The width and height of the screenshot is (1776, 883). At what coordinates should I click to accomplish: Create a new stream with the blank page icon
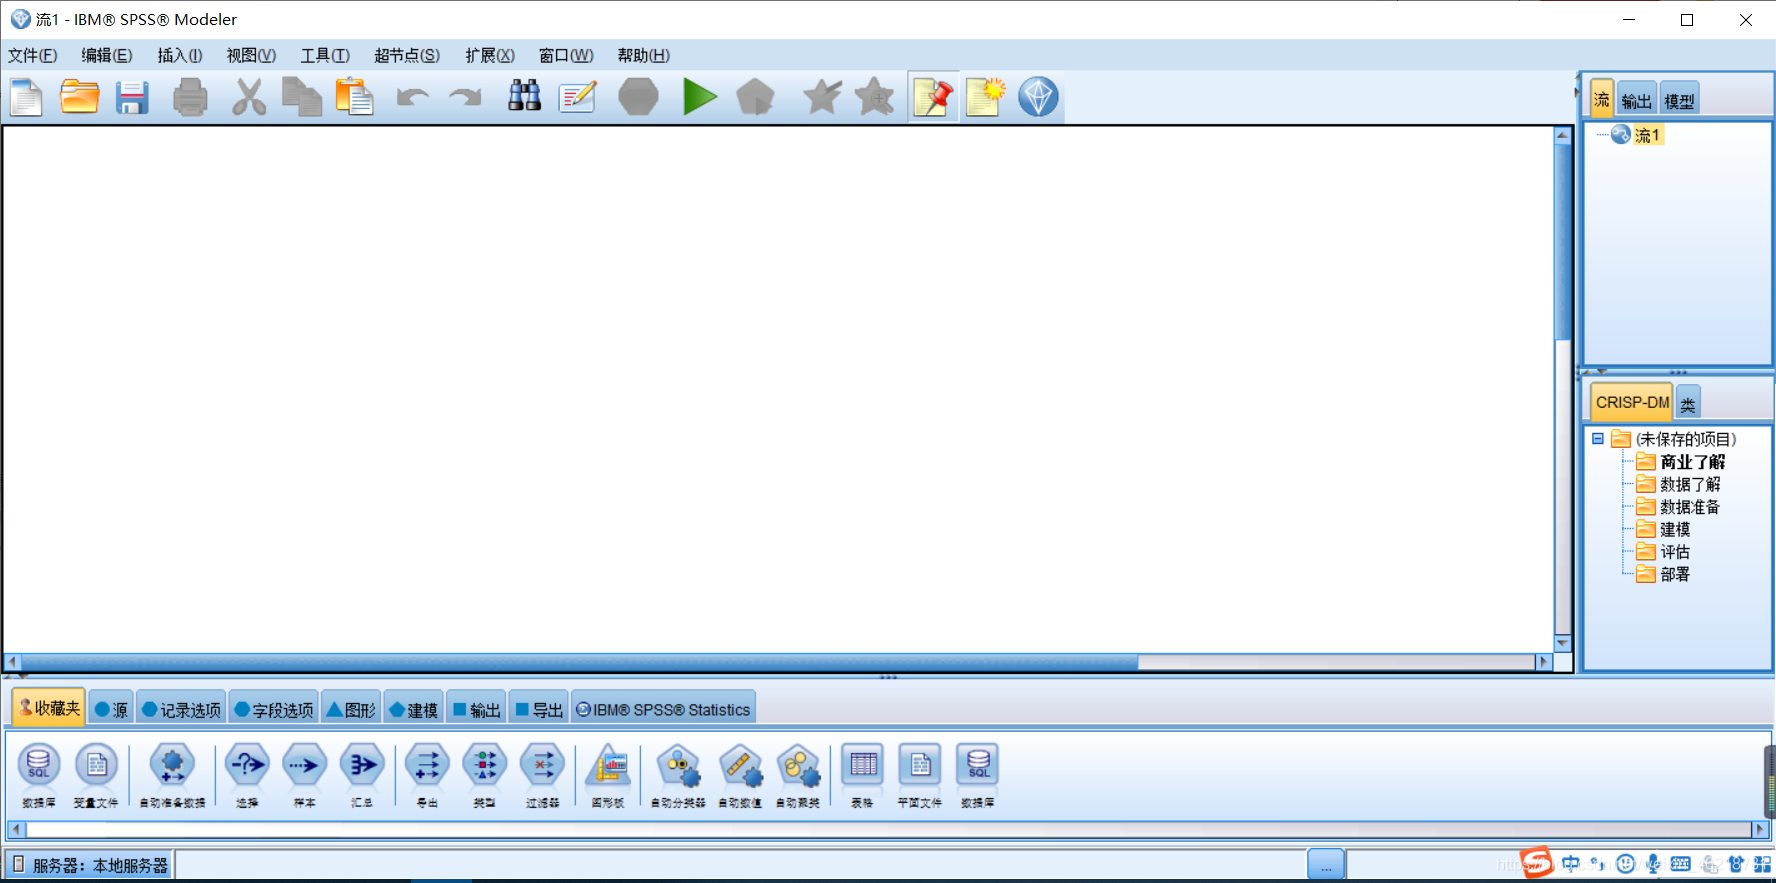click(x=26, y=97)
